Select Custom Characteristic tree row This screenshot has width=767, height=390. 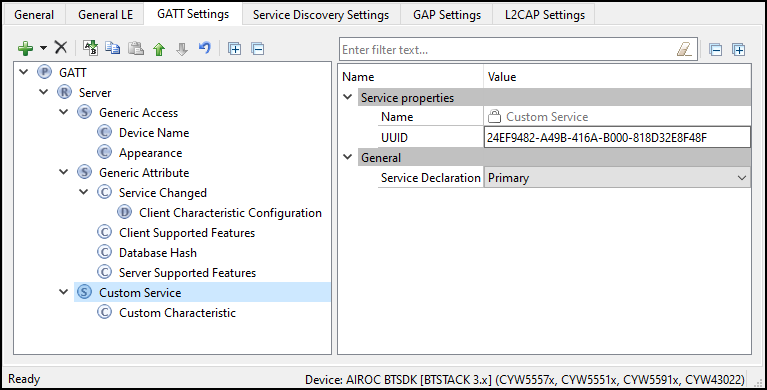coord(177,313)
